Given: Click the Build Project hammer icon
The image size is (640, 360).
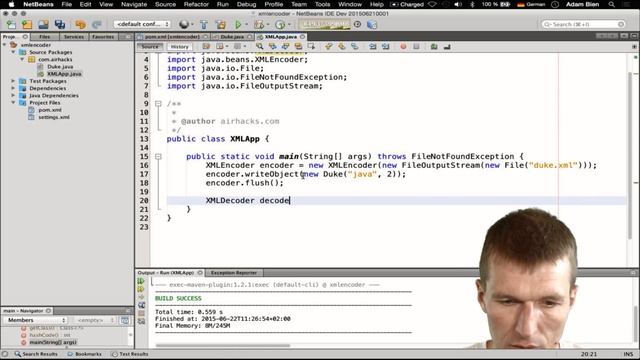Looking at the screenshot, I should [204, 24].
